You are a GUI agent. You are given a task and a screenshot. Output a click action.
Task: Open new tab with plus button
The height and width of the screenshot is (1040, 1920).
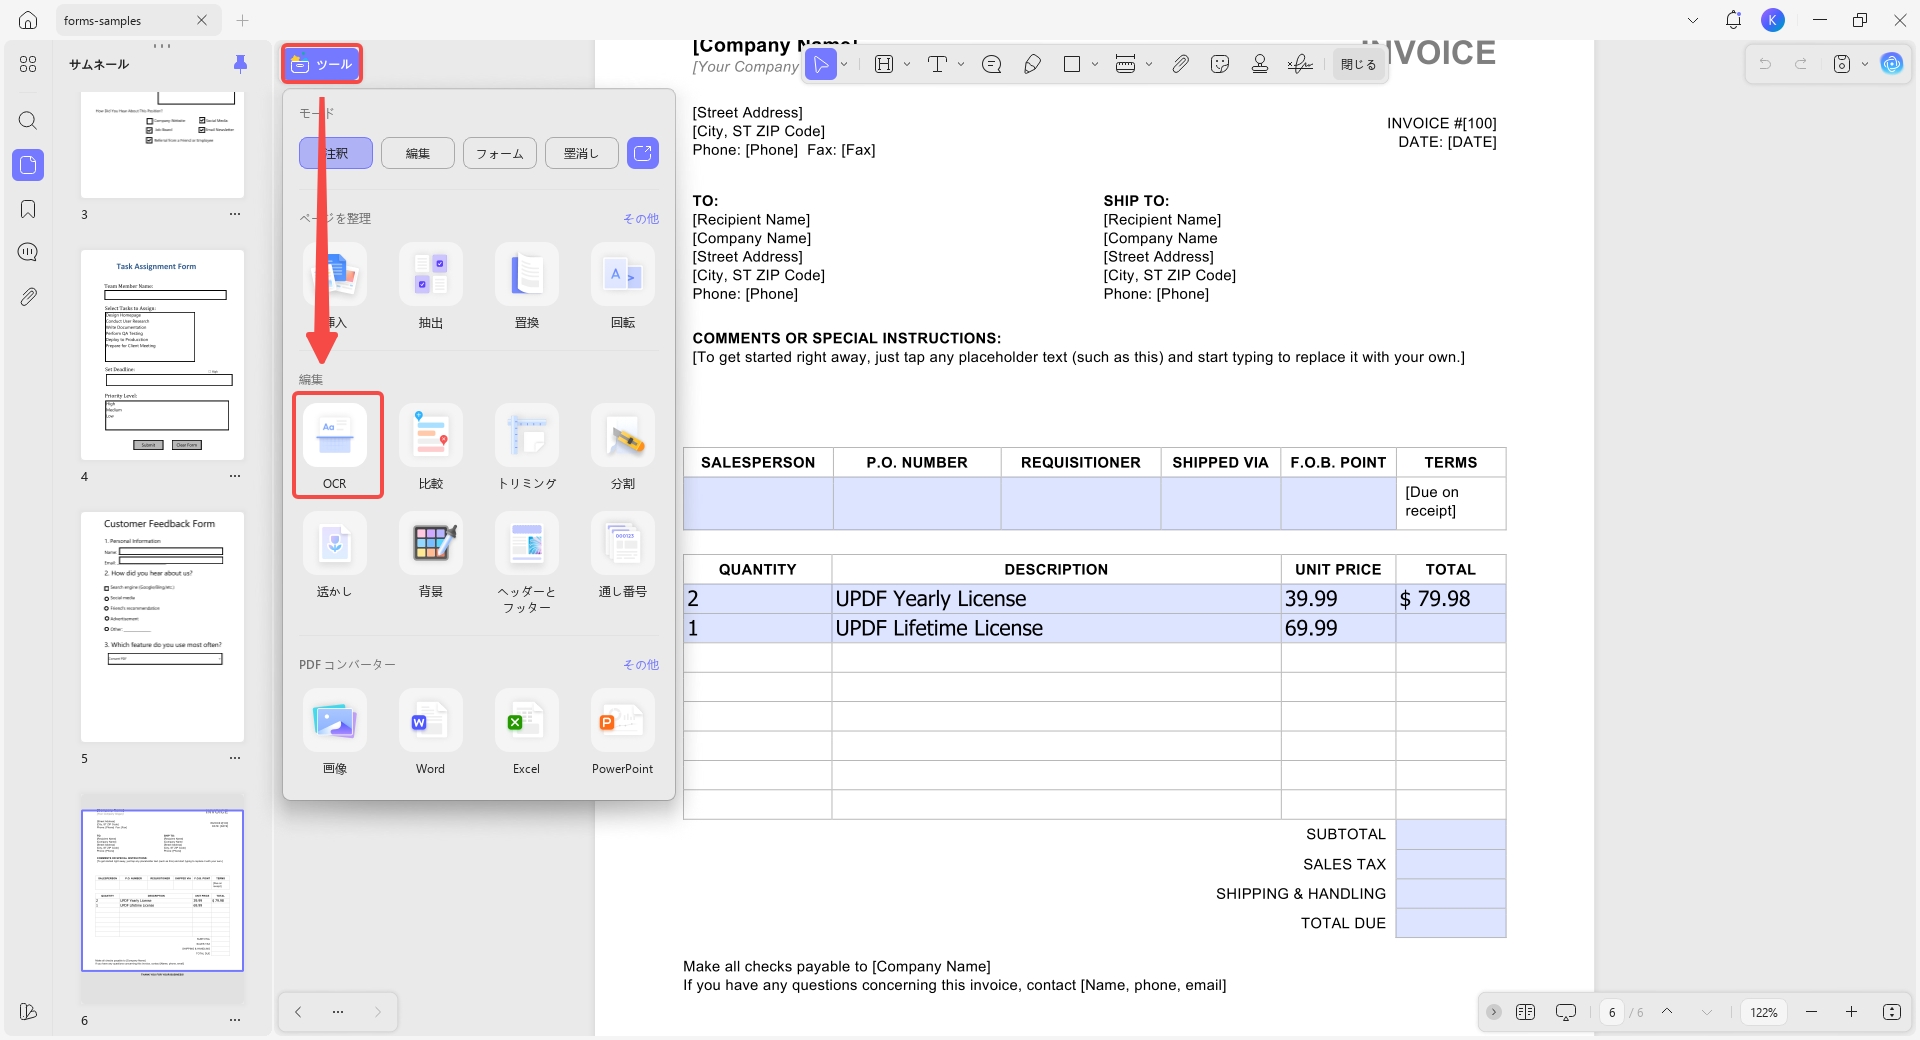[242, 20]
